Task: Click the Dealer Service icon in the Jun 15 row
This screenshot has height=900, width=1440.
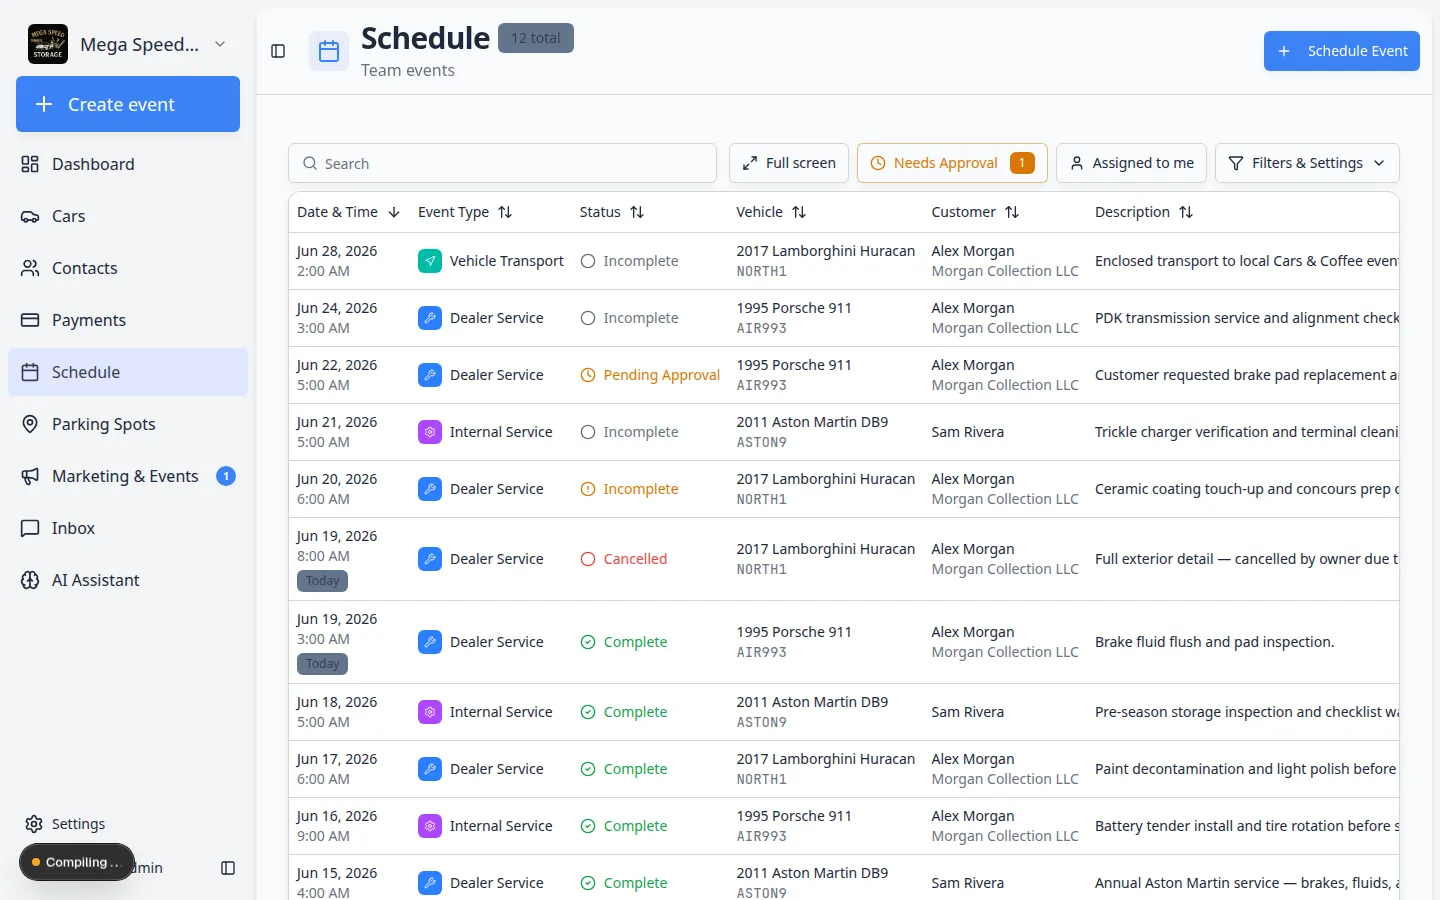Action: click(x=430, y=883)
